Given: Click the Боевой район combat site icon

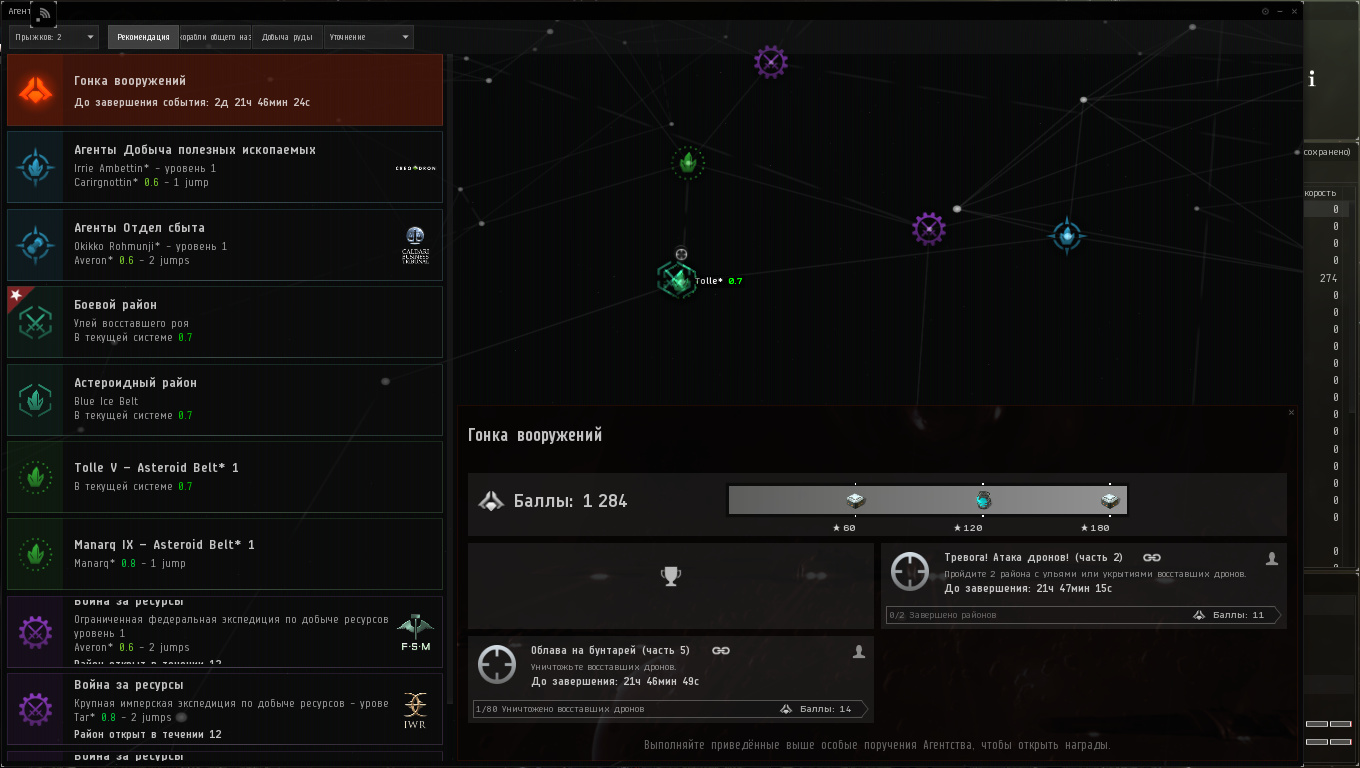Looking at the screenshot, I should coord(36,322).
